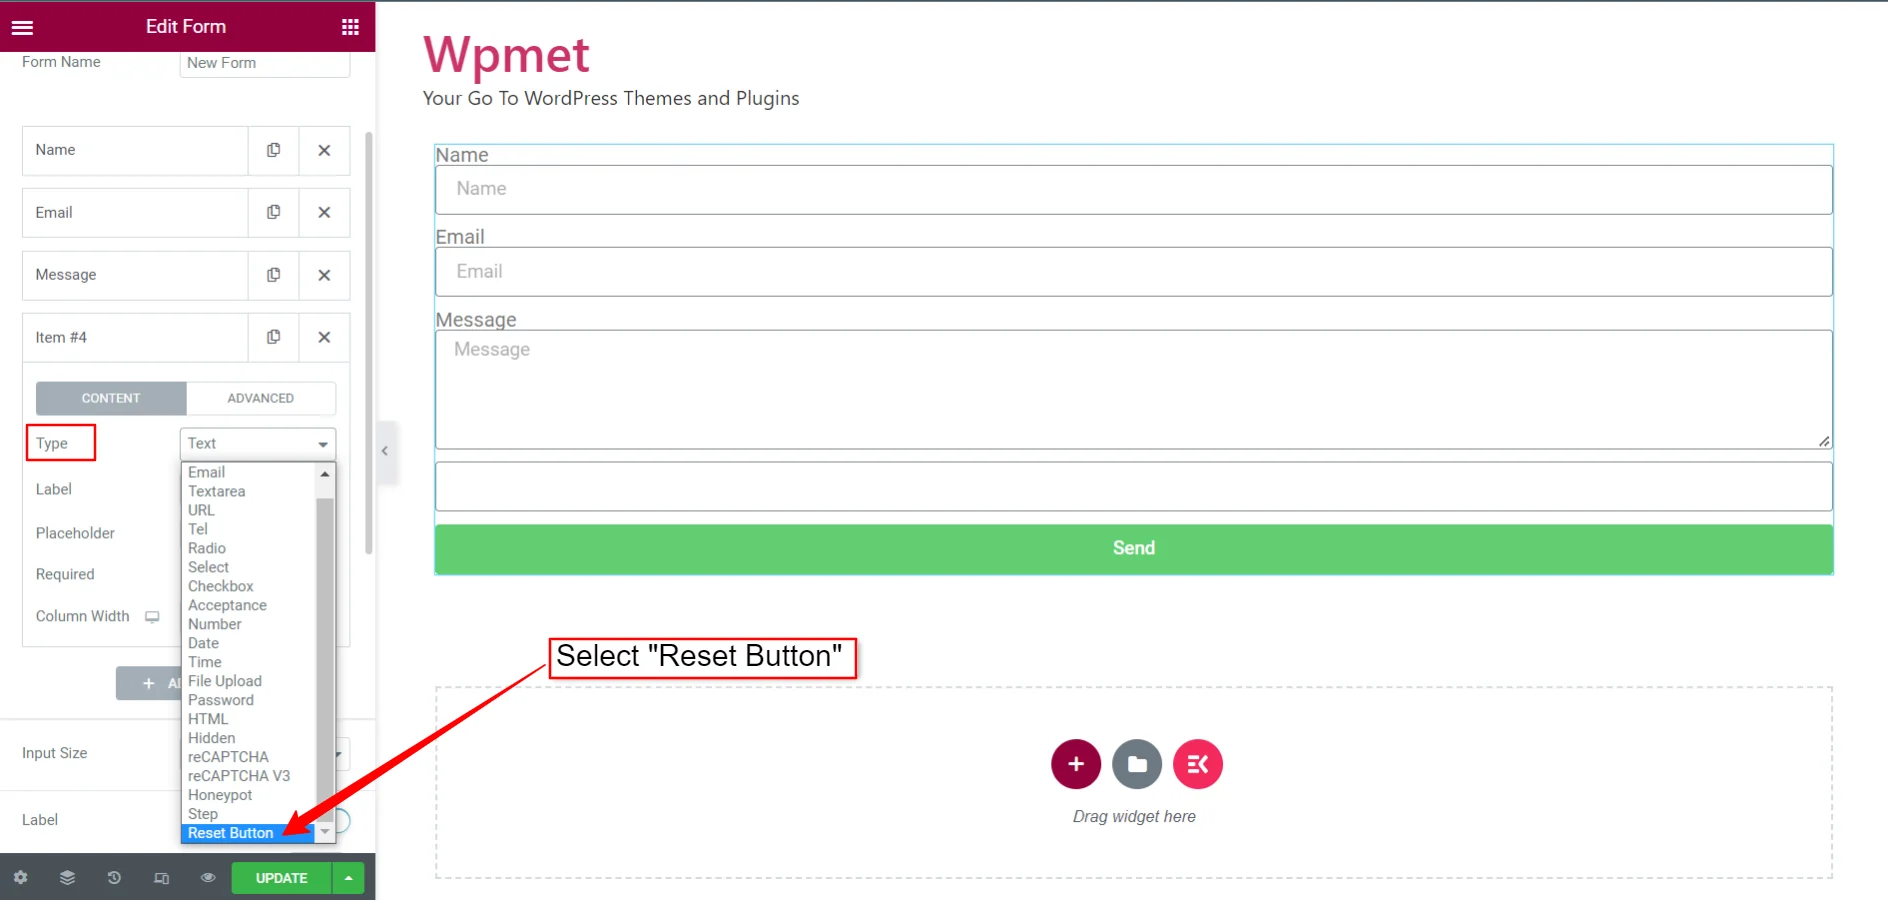Switch to the Advanced tab
The height and width of the screenshot is (900, 1888).
260,398
